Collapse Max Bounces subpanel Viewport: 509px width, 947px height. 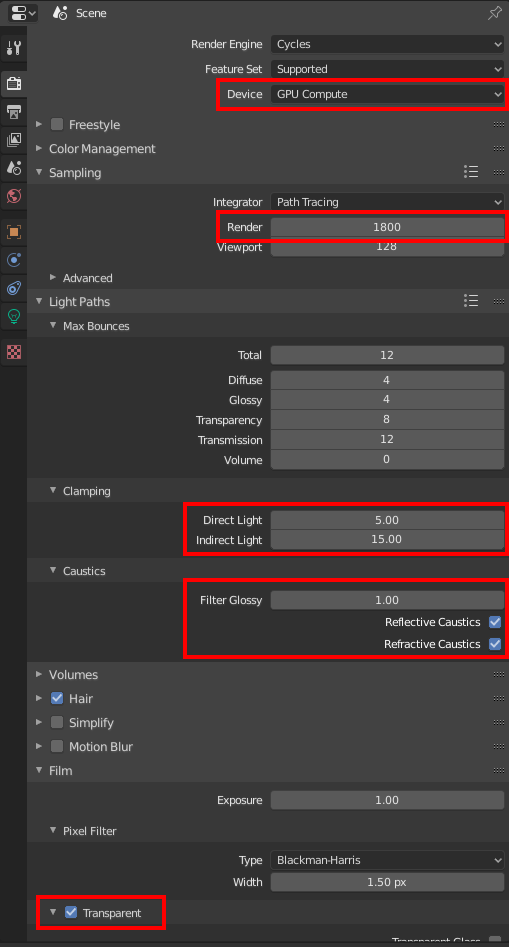point(53,326)
